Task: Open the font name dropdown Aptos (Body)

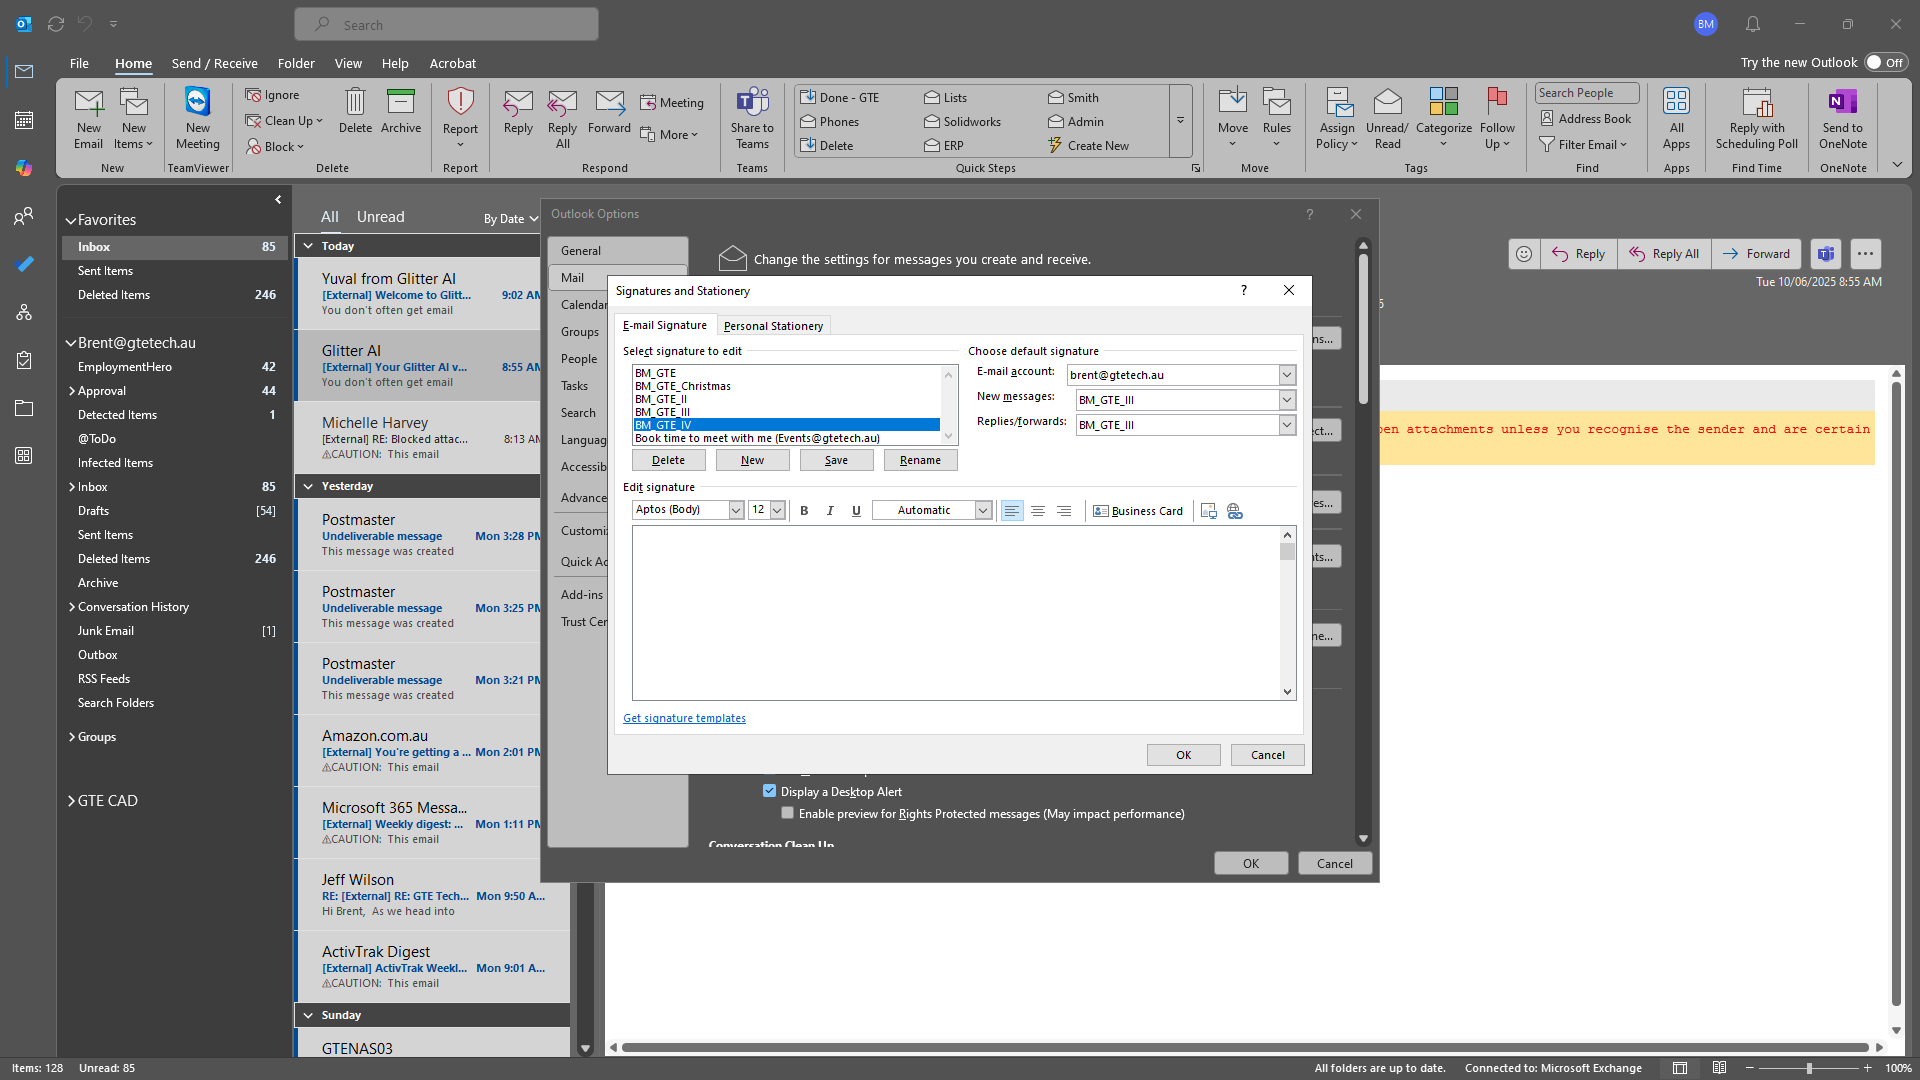Action: pyautogui.click(x=736, y=510)
